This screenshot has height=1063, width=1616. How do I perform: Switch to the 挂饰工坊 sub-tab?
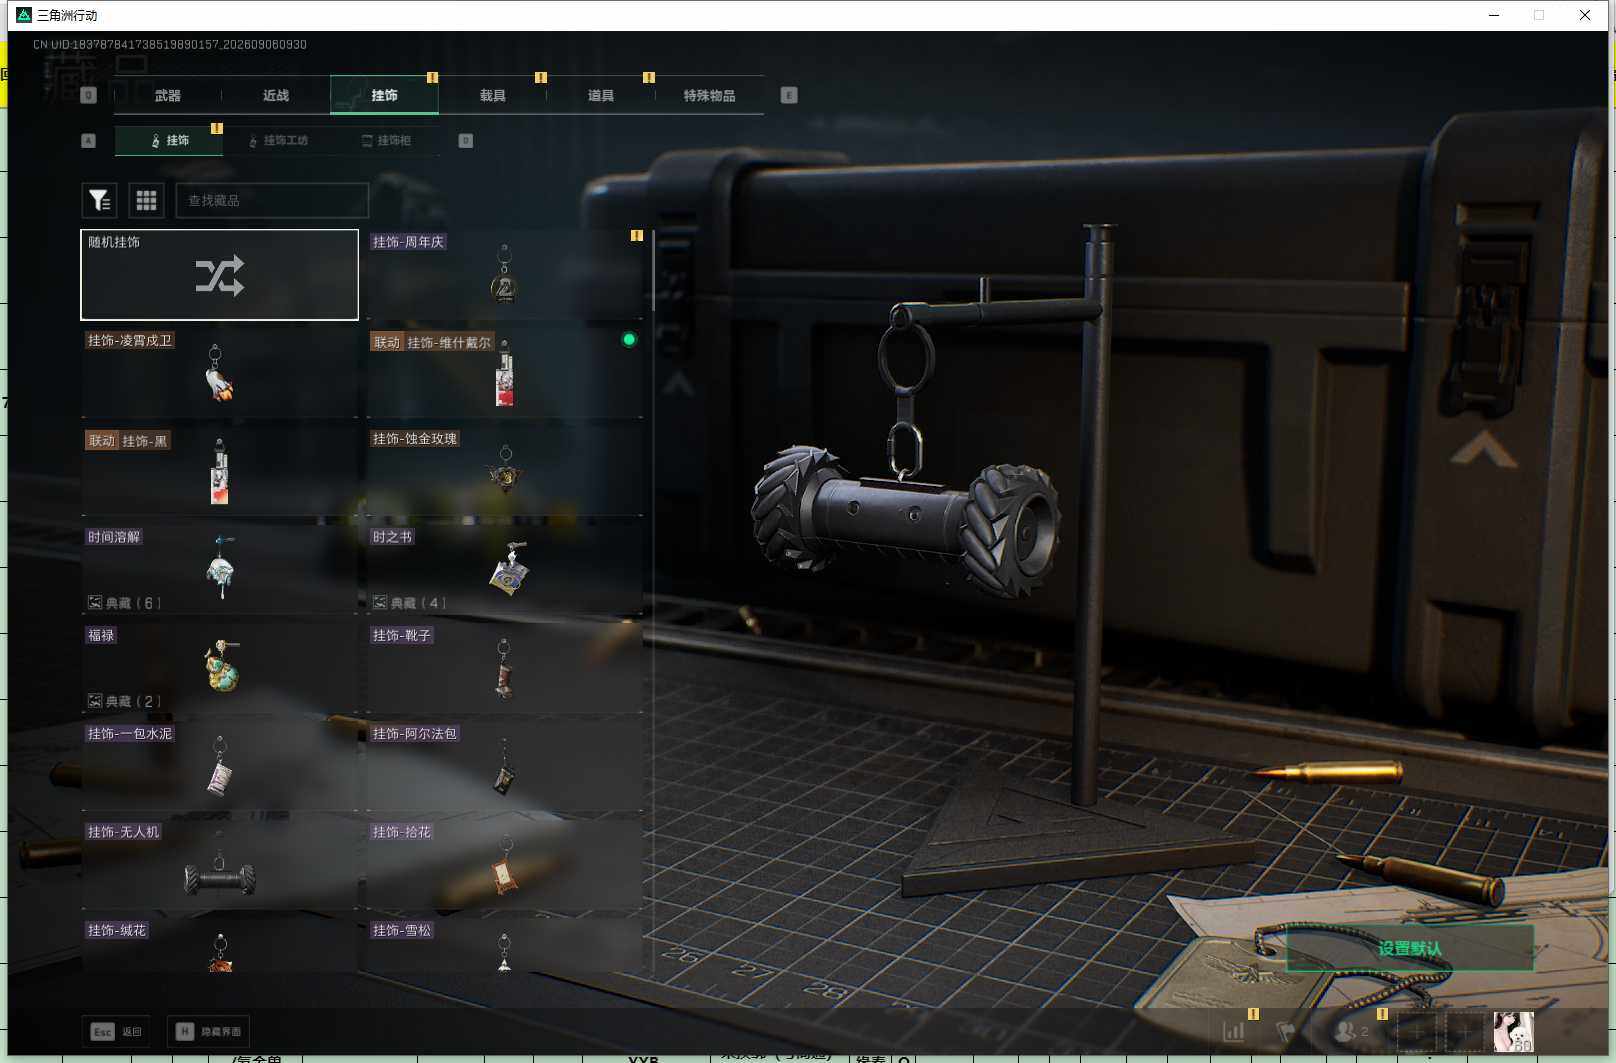[278, 141]
